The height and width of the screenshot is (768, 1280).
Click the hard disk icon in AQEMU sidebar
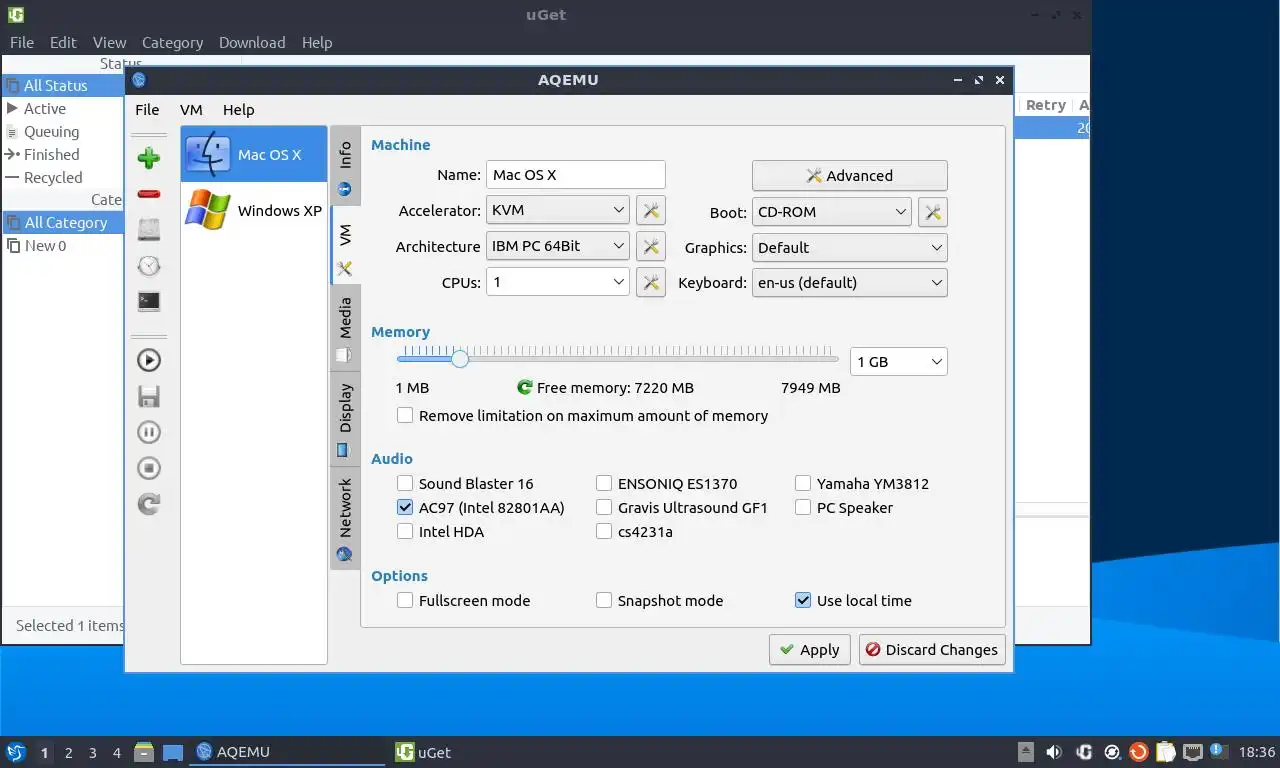click(149, 229)
